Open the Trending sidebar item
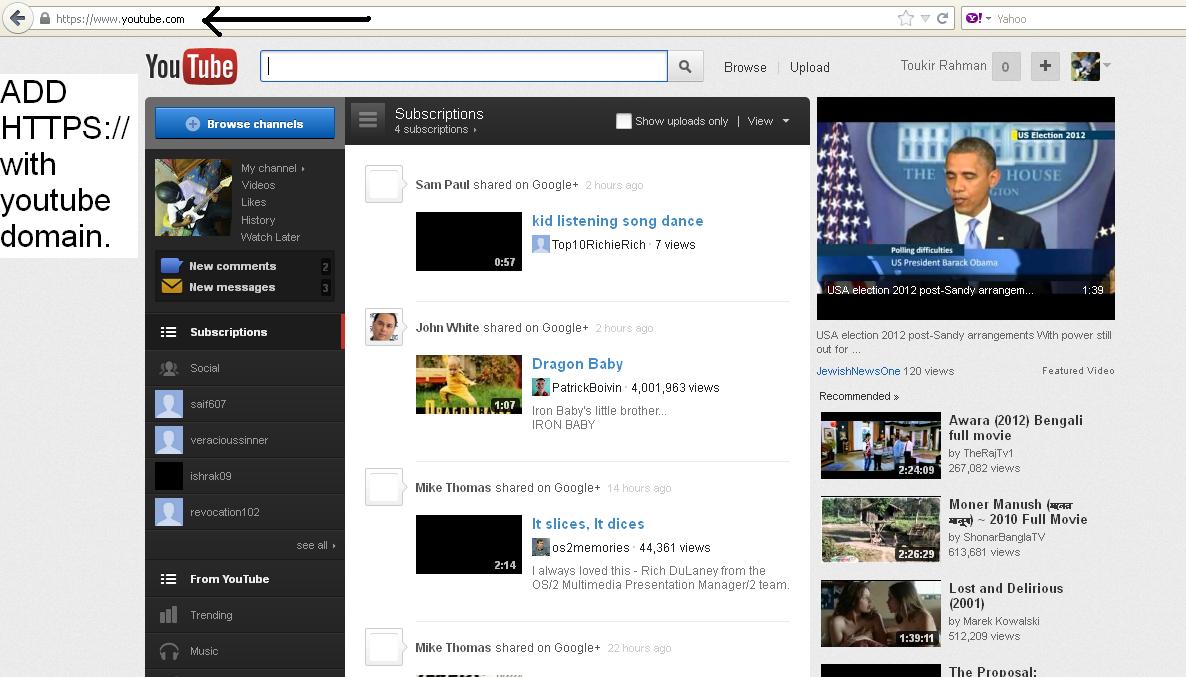The width and height of the screenshot is (1186, 677). [x=244, y=615]
